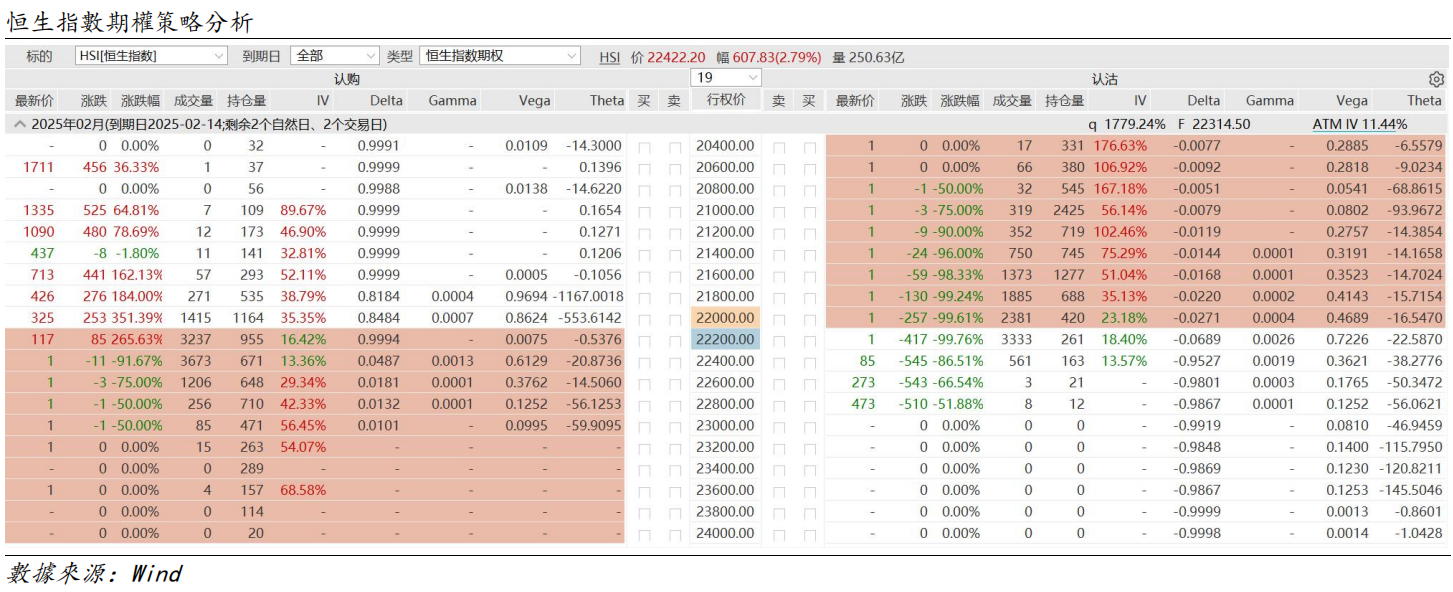Click the 认沽 puts section header
Image resolution: width=1453 pixels, height=592 pixels.
1104,79
